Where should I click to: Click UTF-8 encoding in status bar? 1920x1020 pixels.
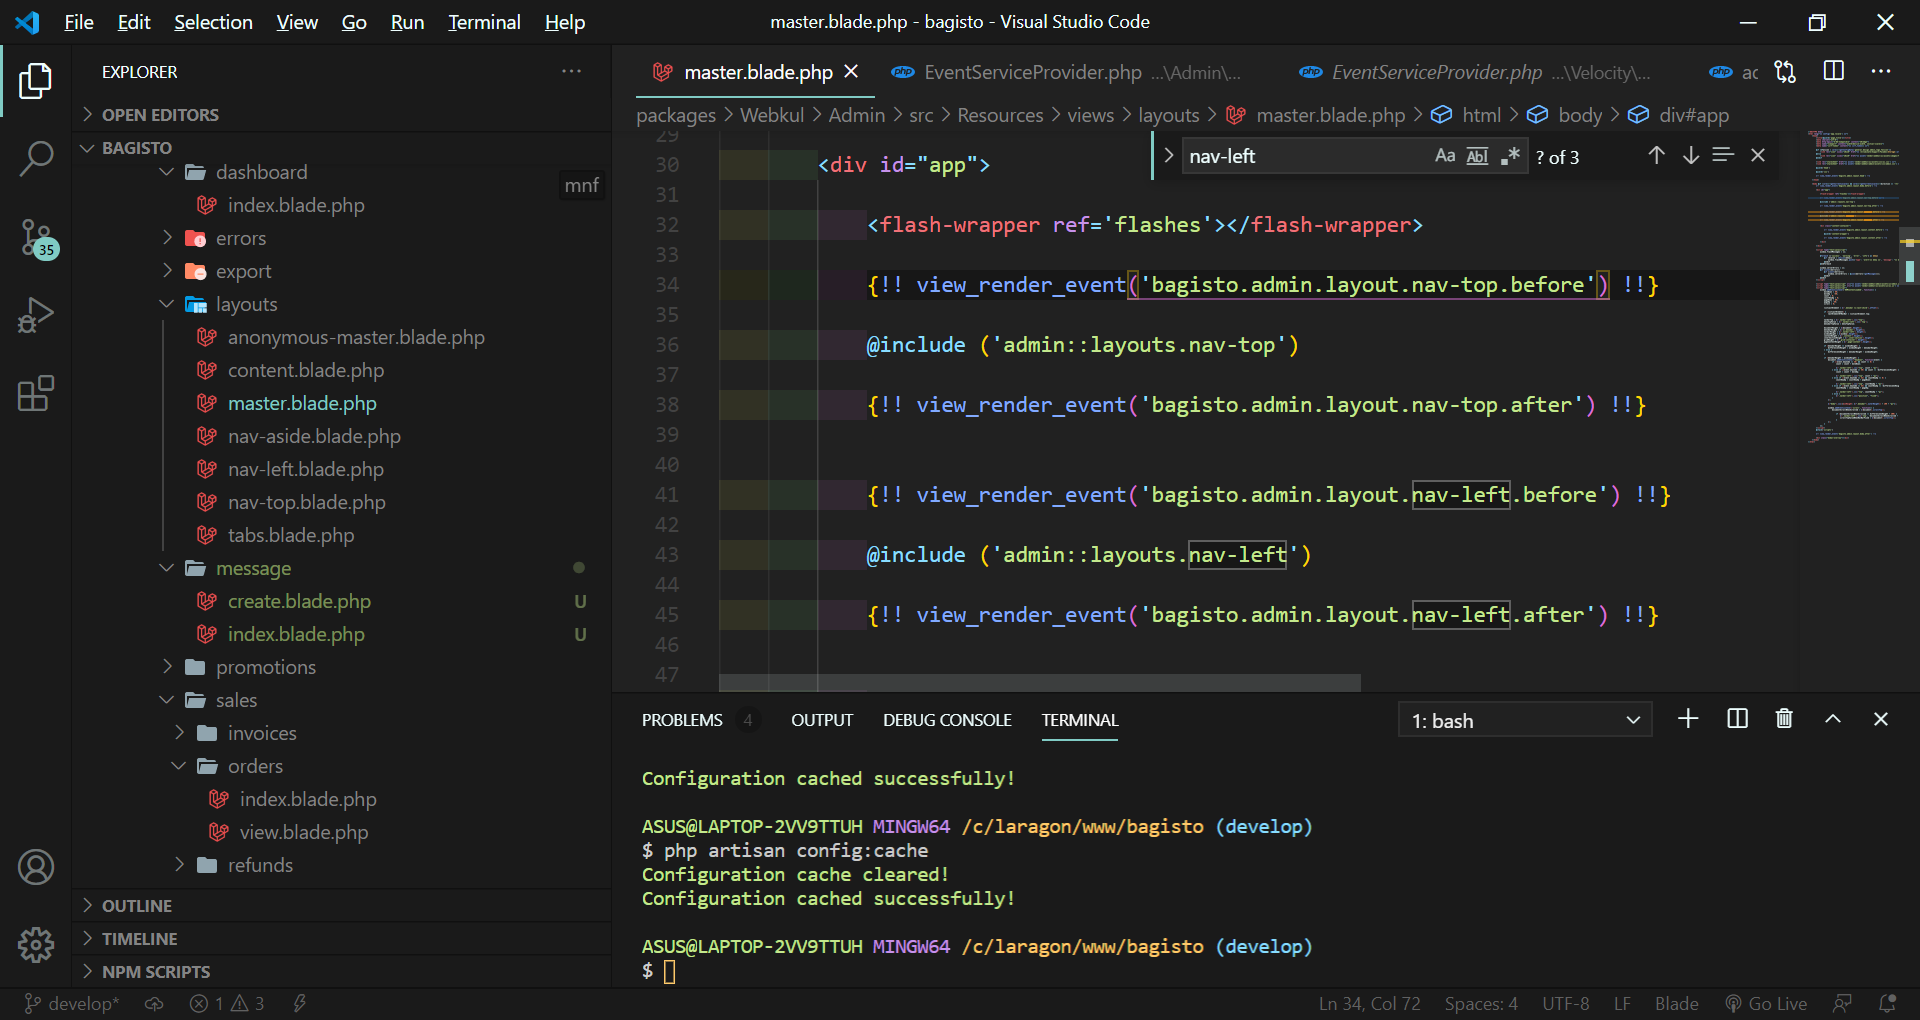[1565, 1004]
